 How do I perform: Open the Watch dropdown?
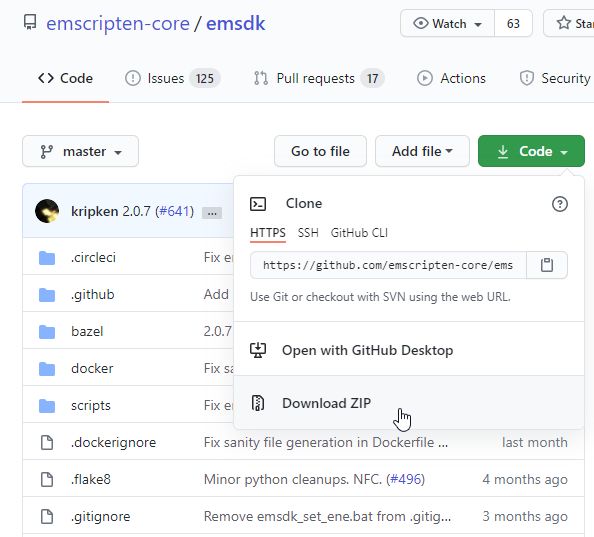click(447, 23)
